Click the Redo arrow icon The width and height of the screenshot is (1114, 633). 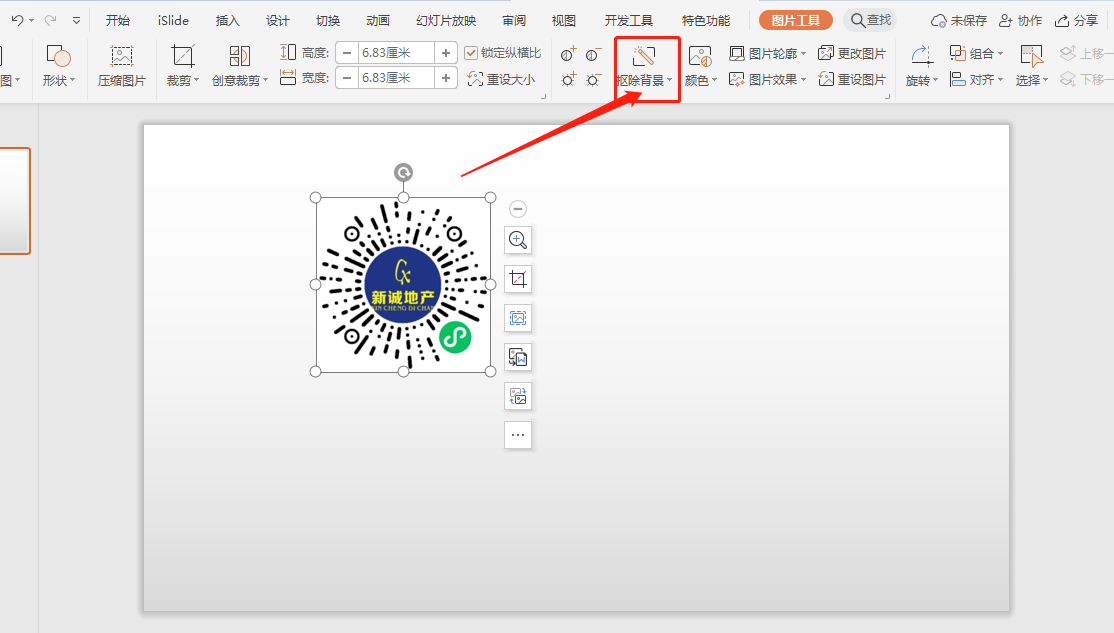pos(50,21)
